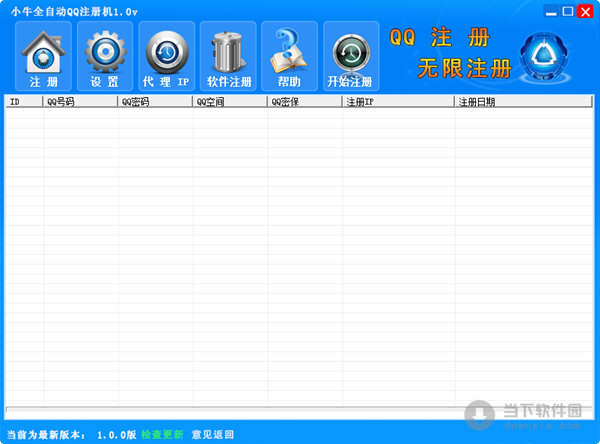Click the 1.0.0版 version text
The width and height of the screenshot is (600, 444).
click(x=116, y=434)
